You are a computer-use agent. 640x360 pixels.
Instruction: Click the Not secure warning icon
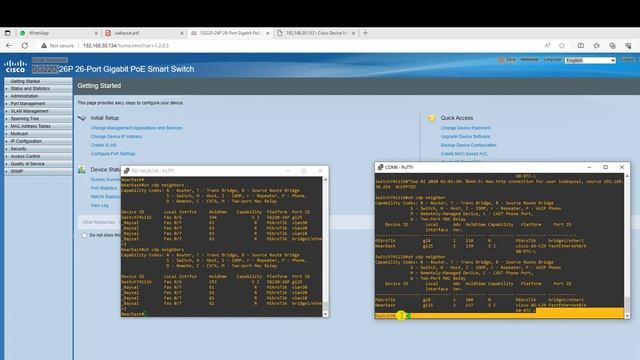coord(44,45)
